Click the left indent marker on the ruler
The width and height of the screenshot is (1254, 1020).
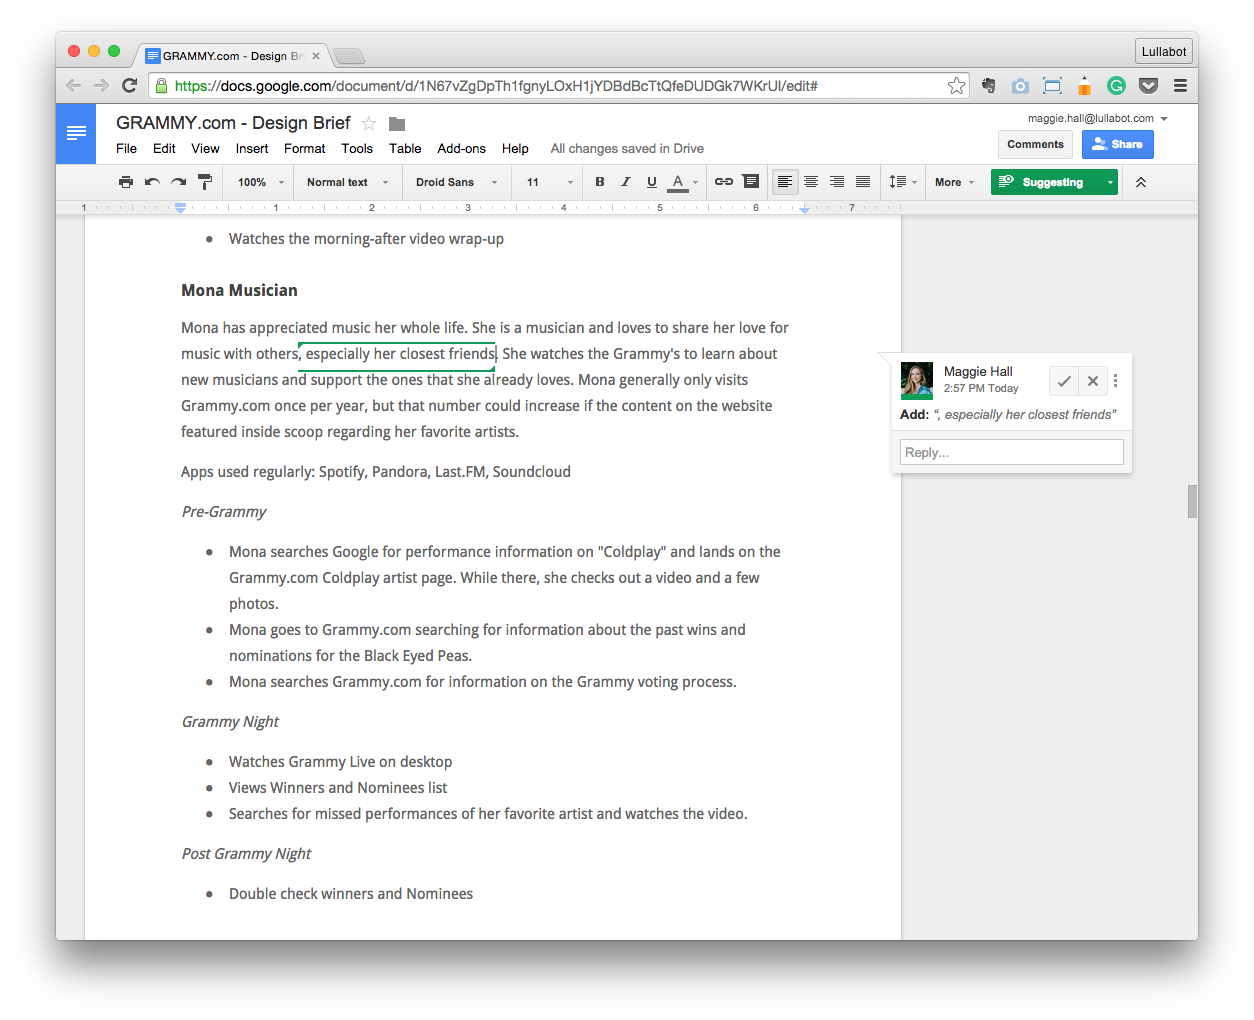[x=180, y=208]
